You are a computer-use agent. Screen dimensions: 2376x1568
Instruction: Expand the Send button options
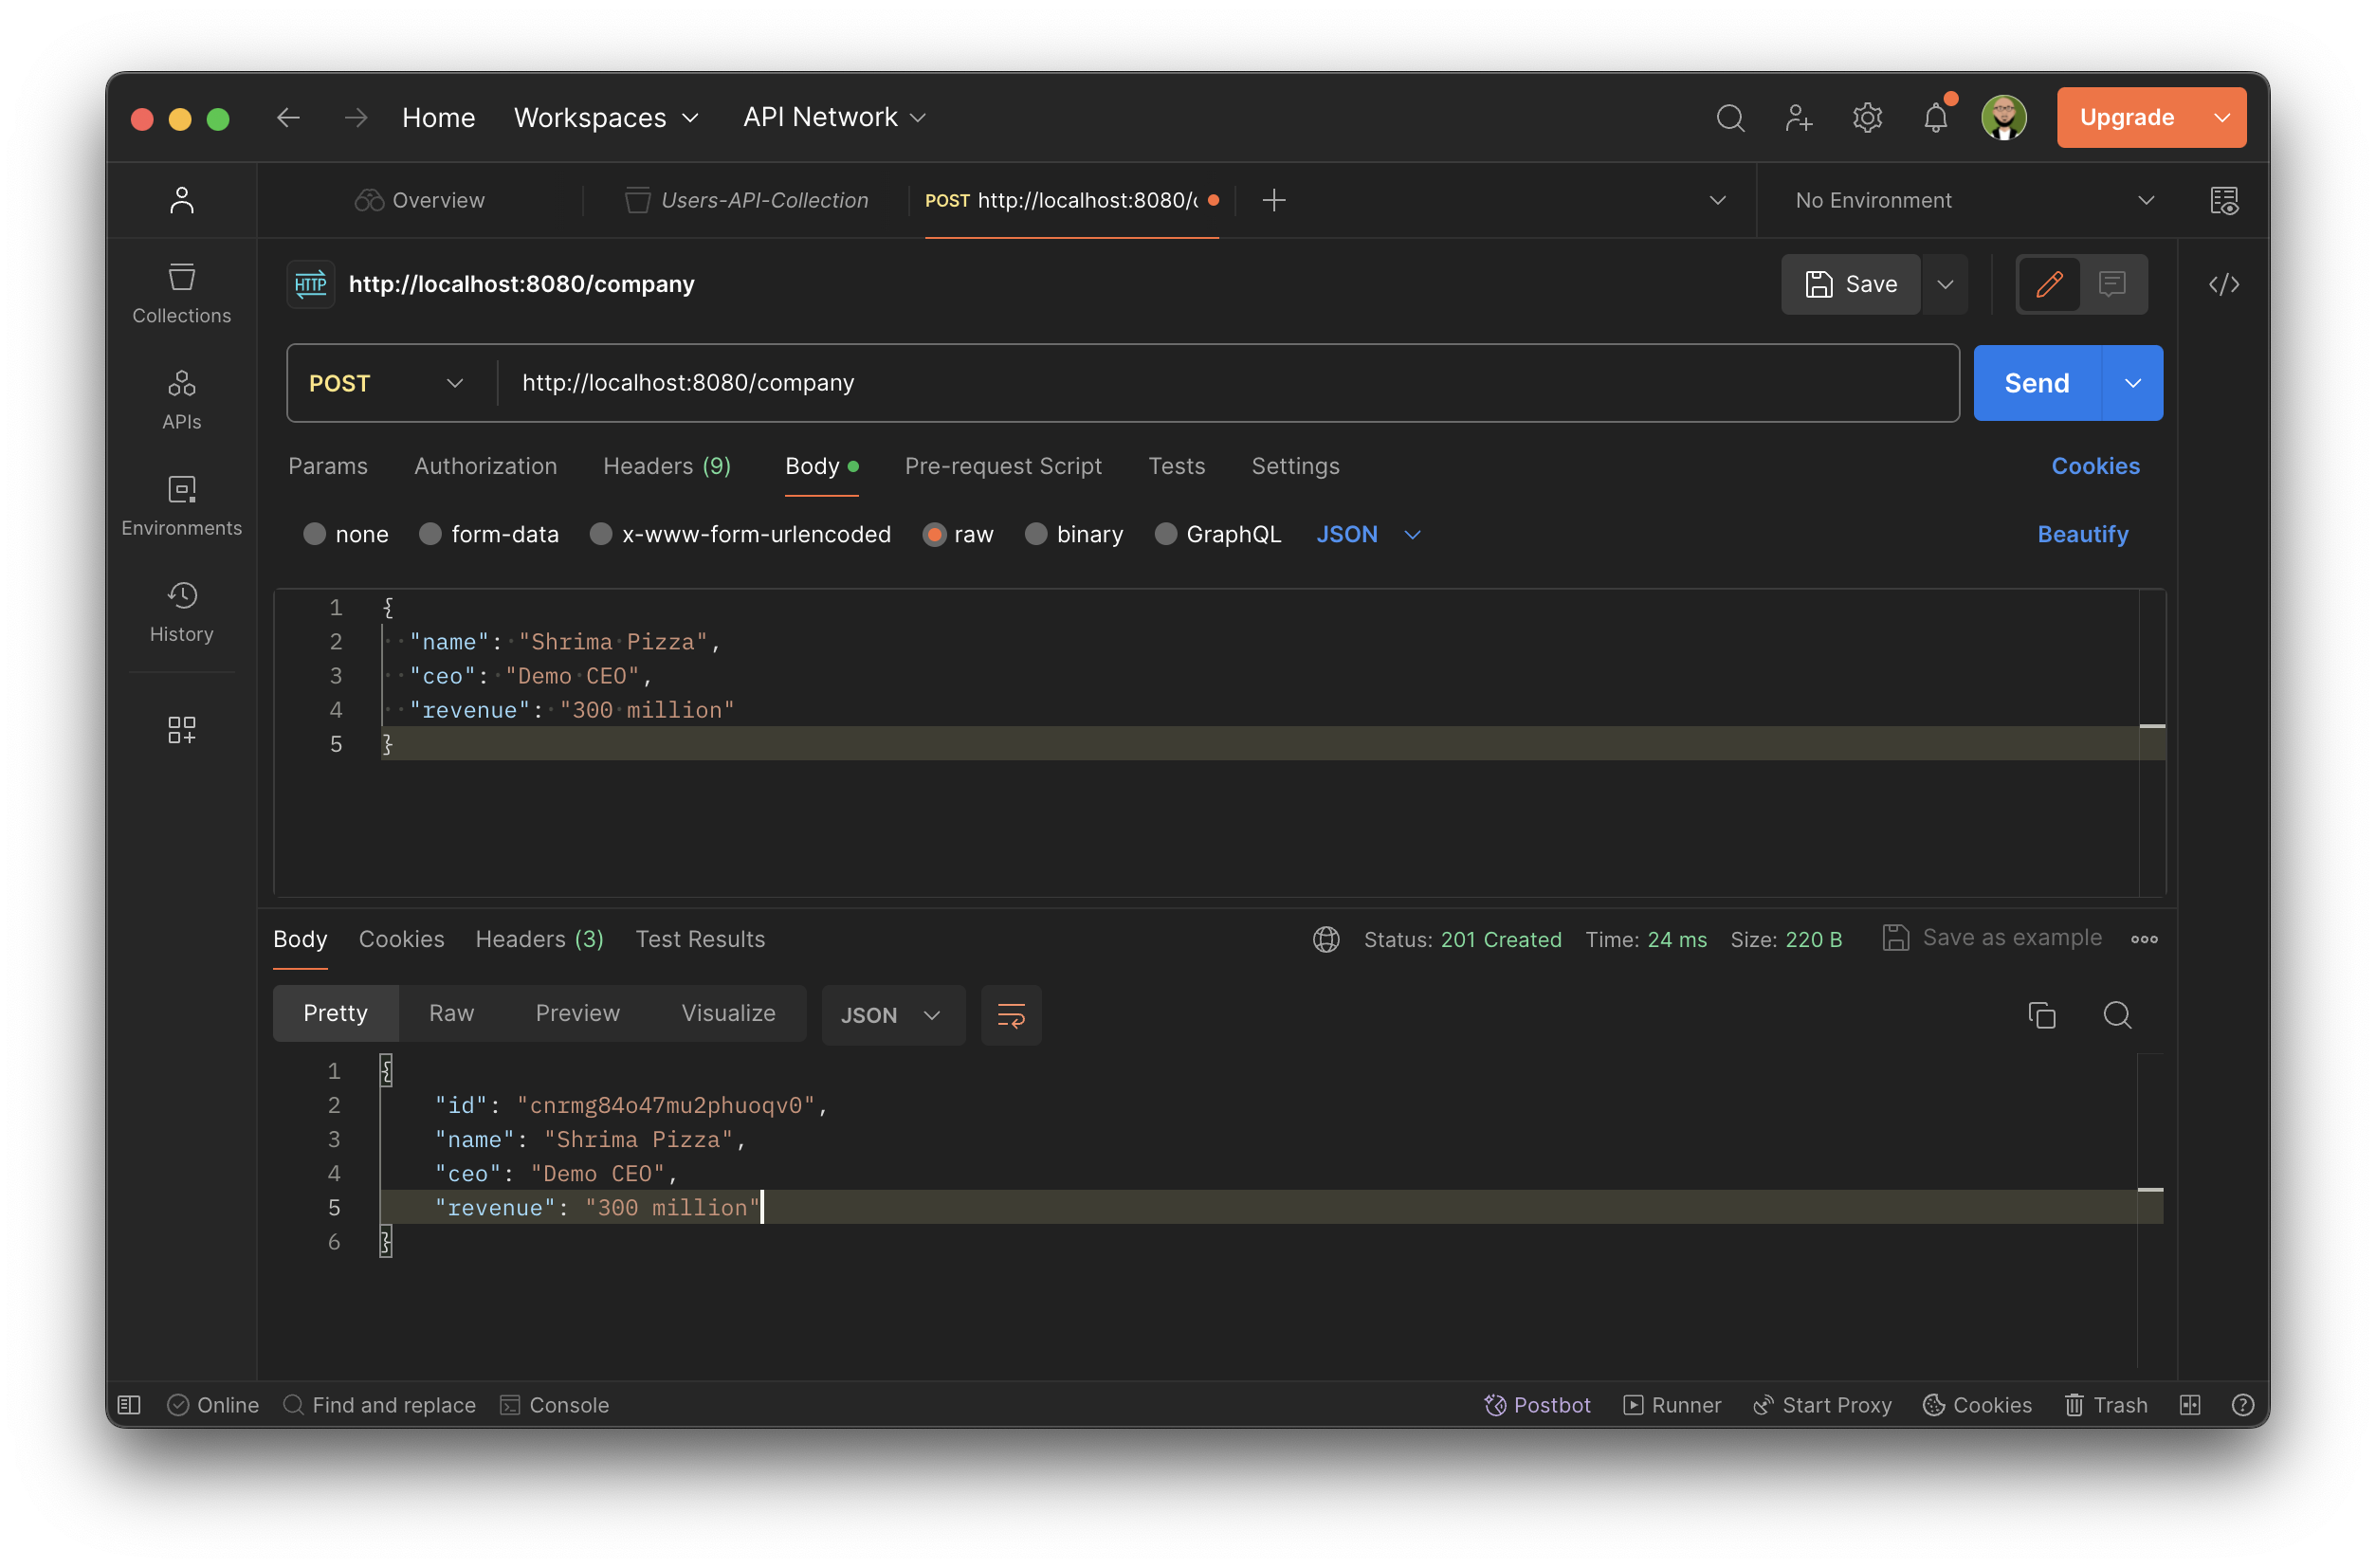pos(2132,382)
